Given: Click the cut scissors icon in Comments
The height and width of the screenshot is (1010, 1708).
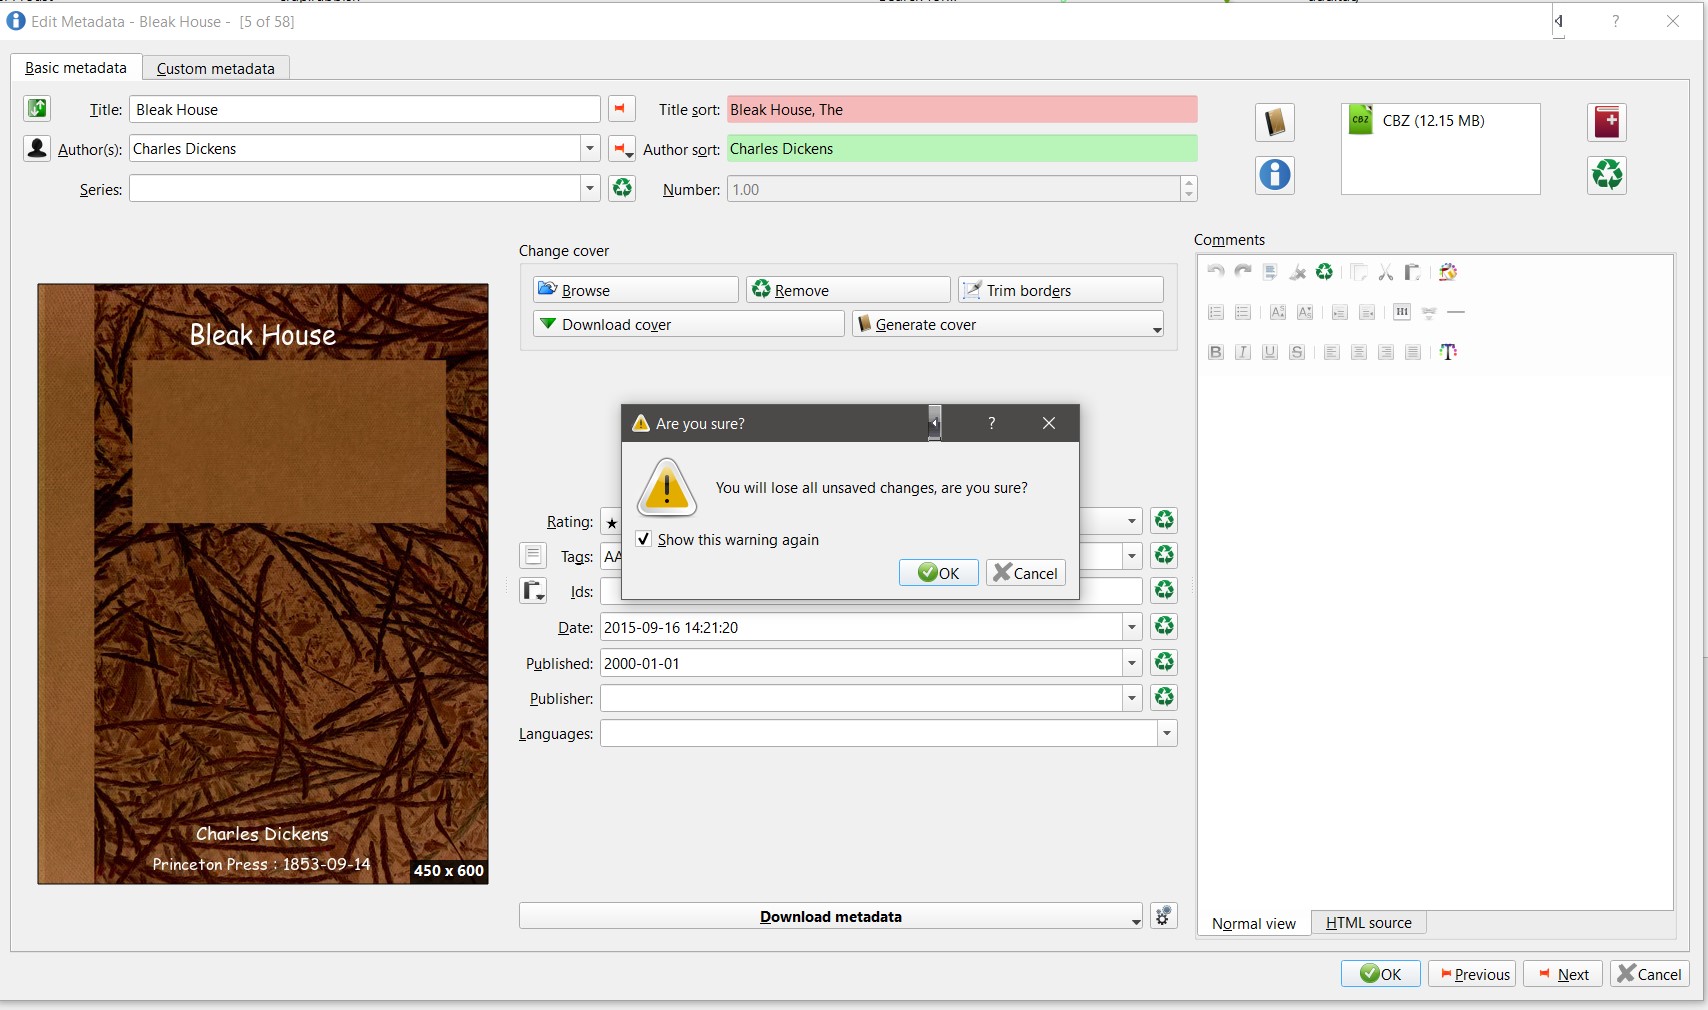Looking at the screenshot, I should 1385,272.
